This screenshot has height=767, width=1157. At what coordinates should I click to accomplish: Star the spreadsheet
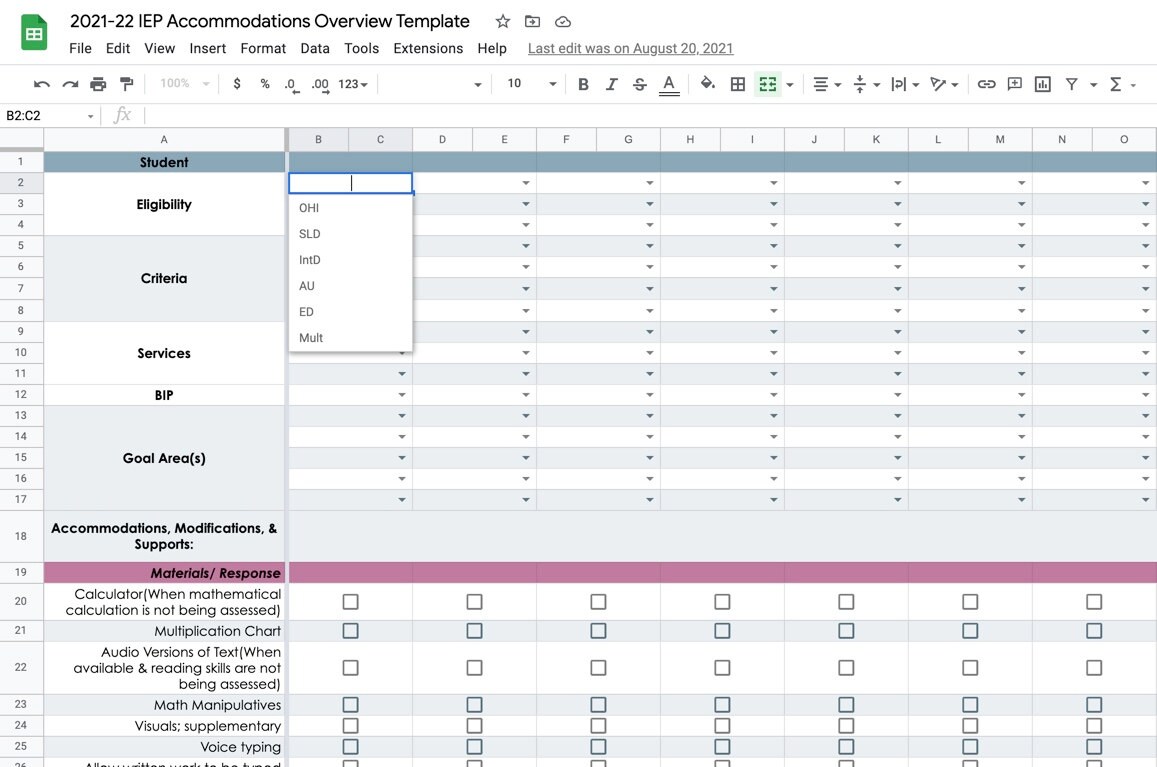(502, 21)
